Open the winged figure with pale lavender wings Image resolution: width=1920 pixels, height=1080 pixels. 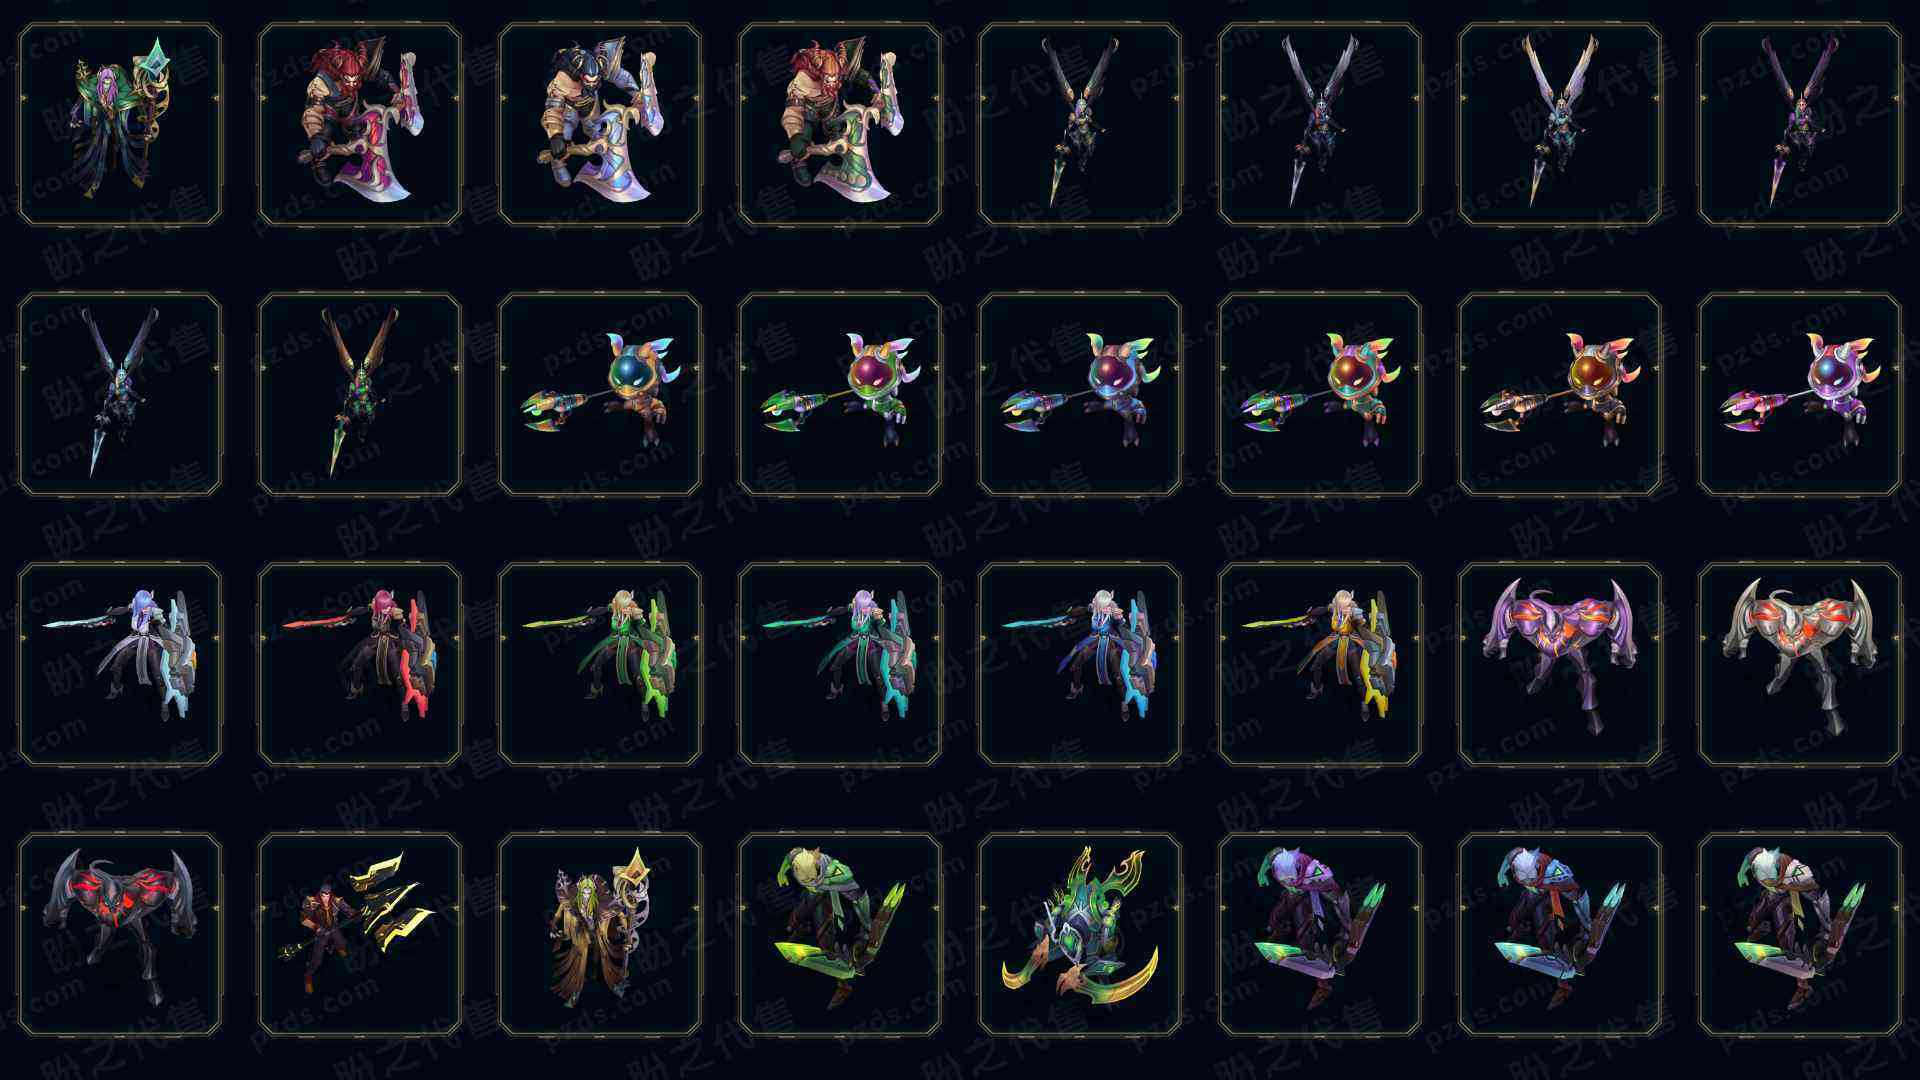(x=1560, y=124)
